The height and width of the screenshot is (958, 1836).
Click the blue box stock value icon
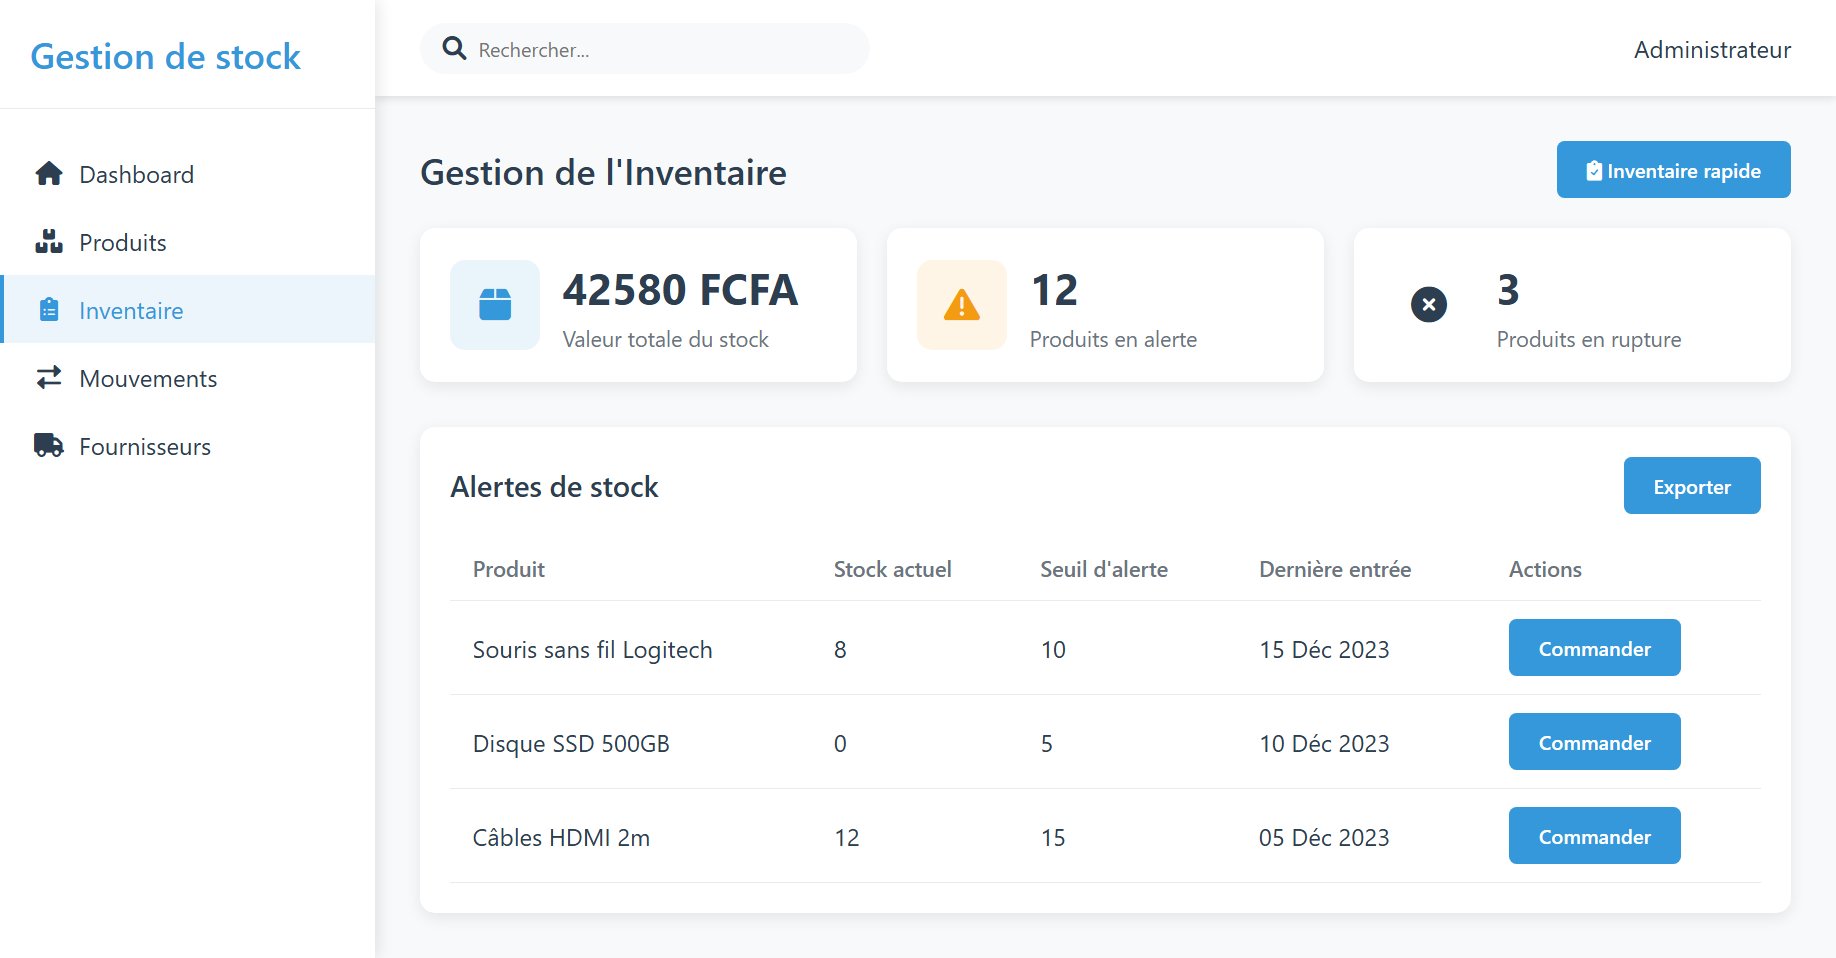tap(495, 305)
